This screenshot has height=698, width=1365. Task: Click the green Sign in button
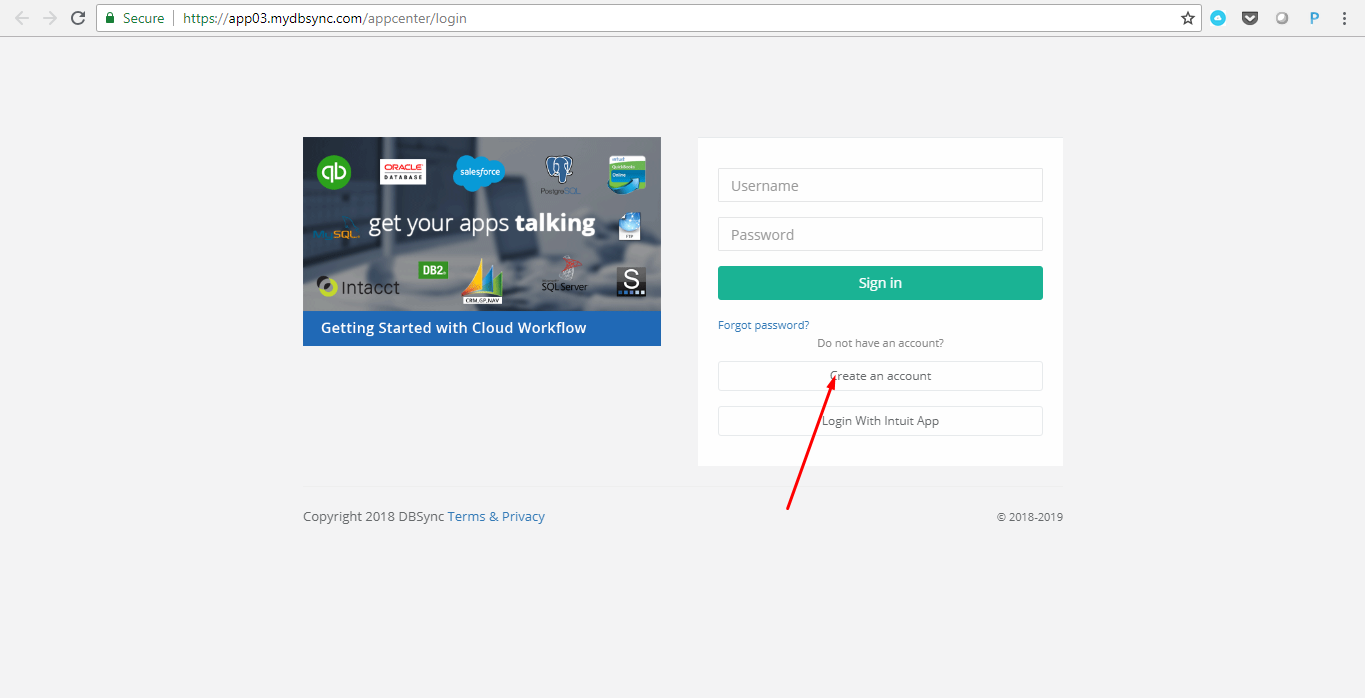[x=880, y=283]
